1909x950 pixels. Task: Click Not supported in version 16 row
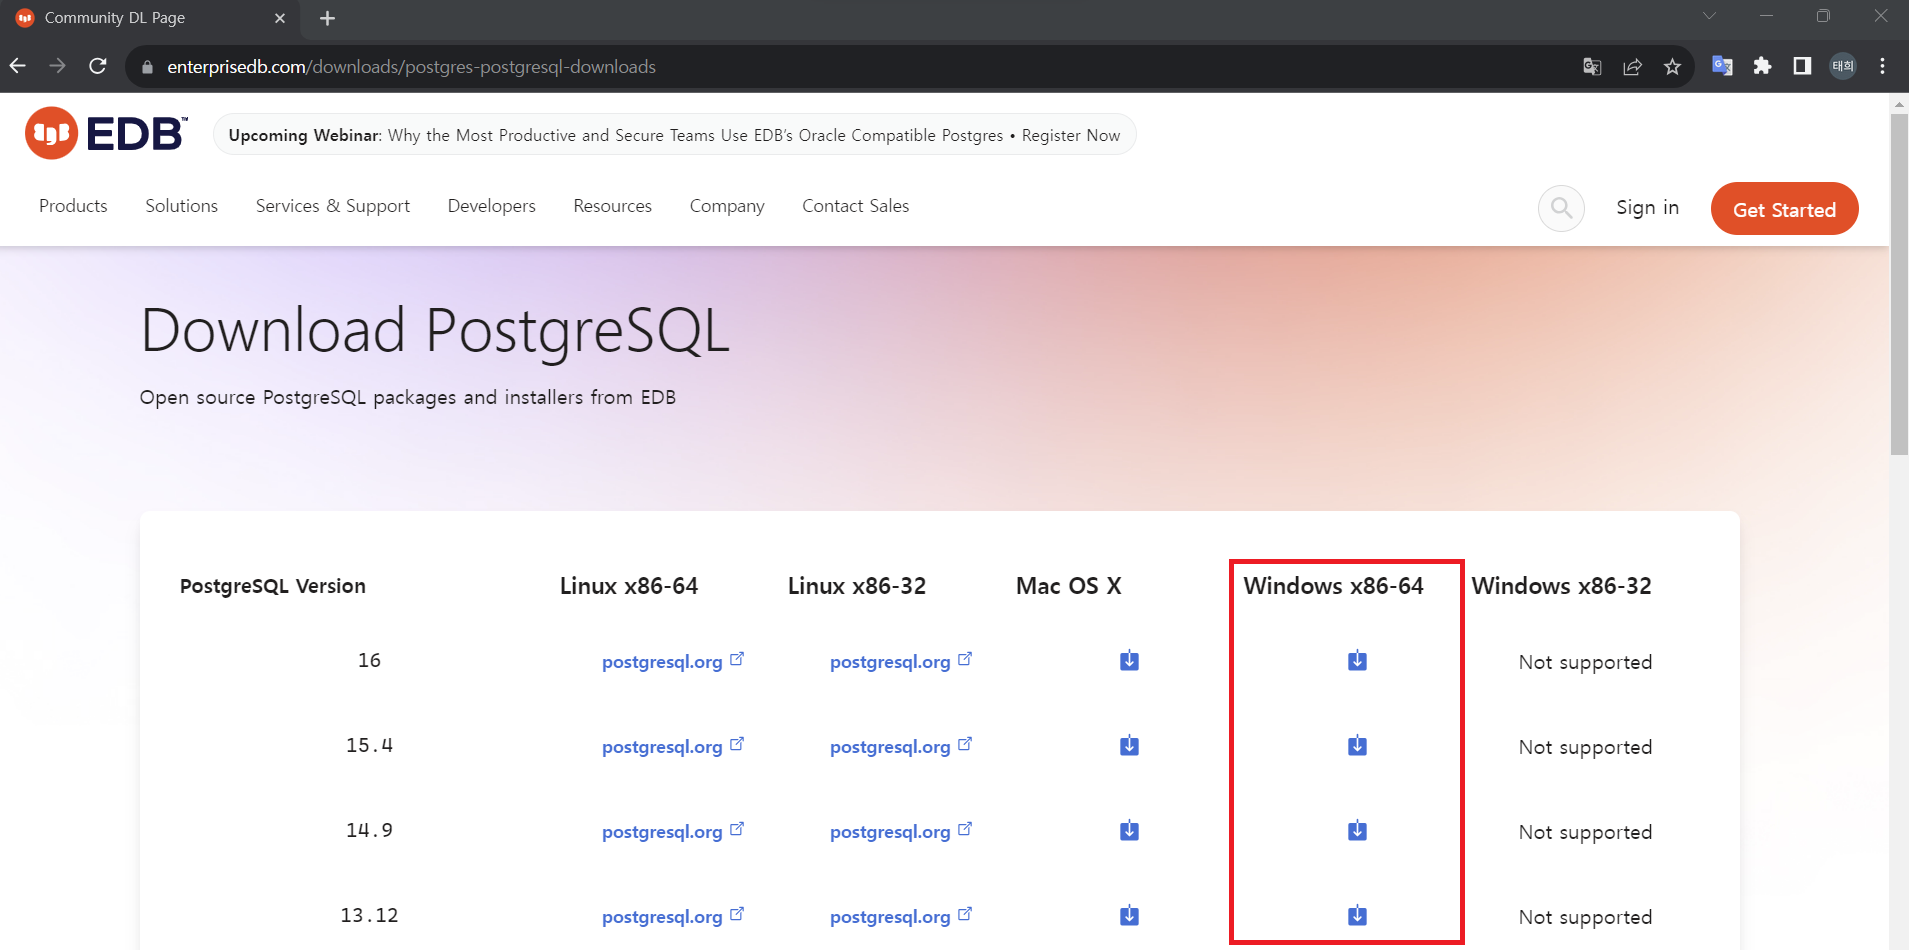point(1585,662)
